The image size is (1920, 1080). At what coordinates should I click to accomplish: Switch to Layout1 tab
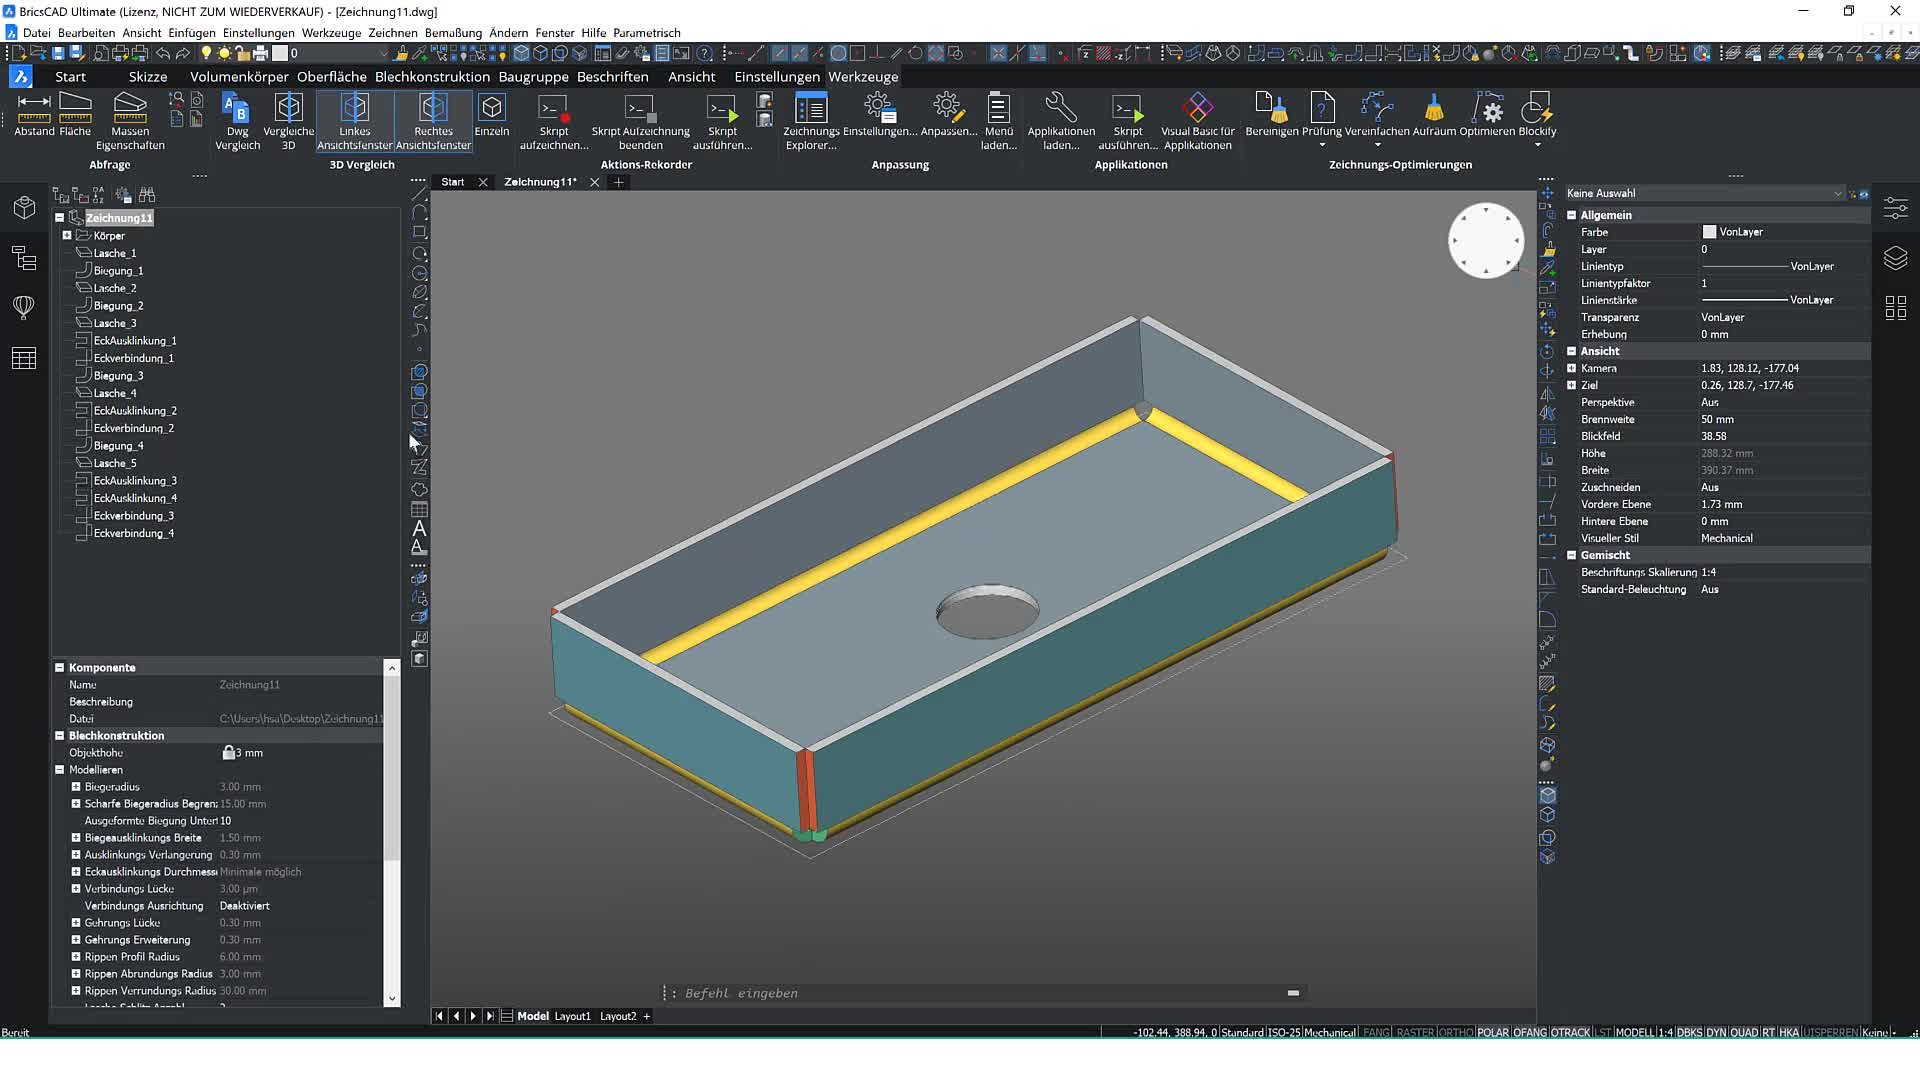pyautogui.click(x=572, y=1016)
